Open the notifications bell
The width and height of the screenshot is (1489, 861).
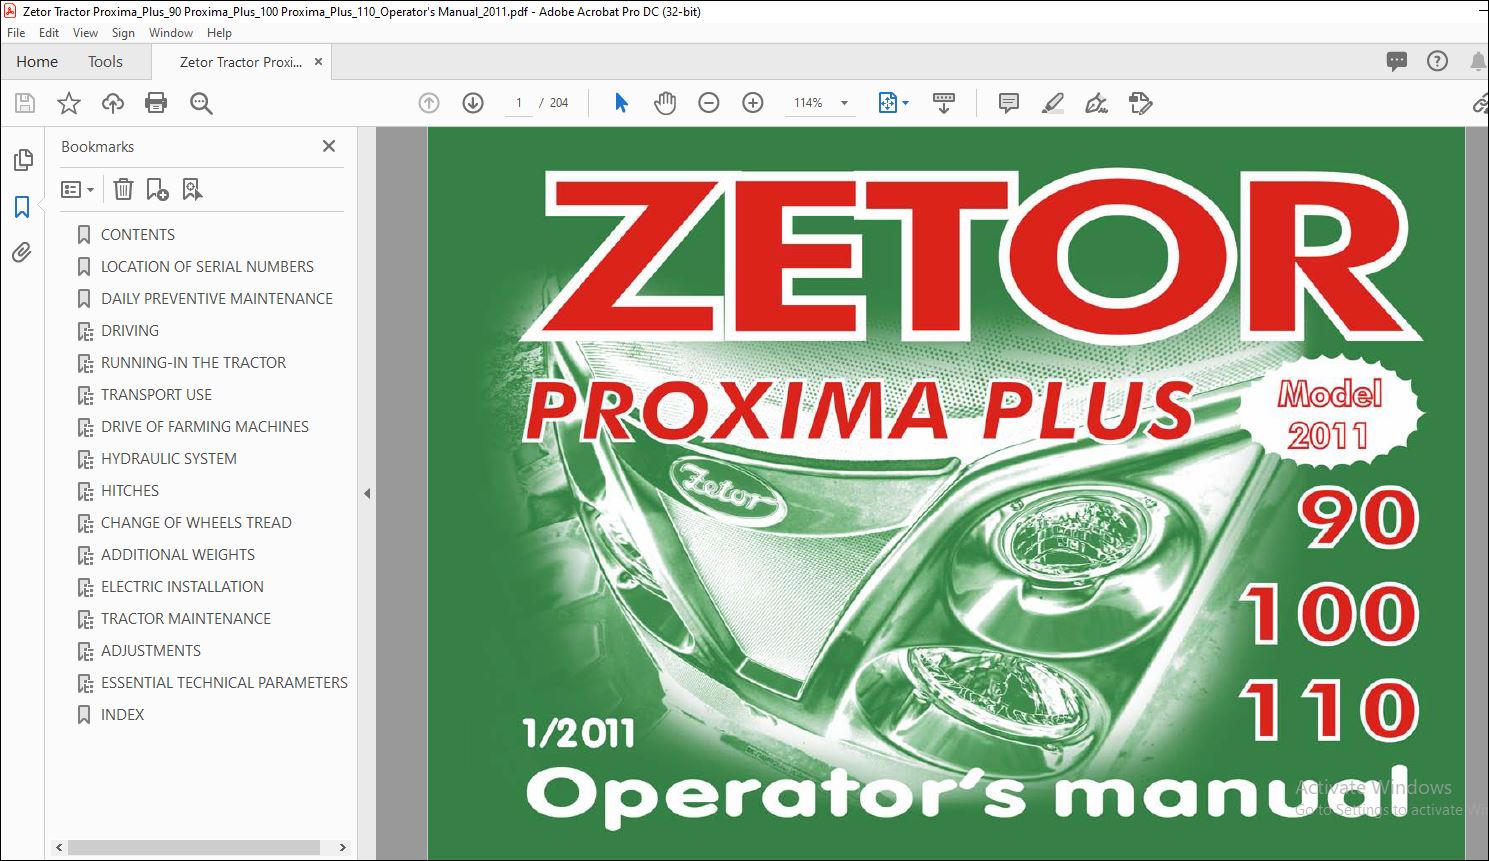click(x=1478, y=62)
